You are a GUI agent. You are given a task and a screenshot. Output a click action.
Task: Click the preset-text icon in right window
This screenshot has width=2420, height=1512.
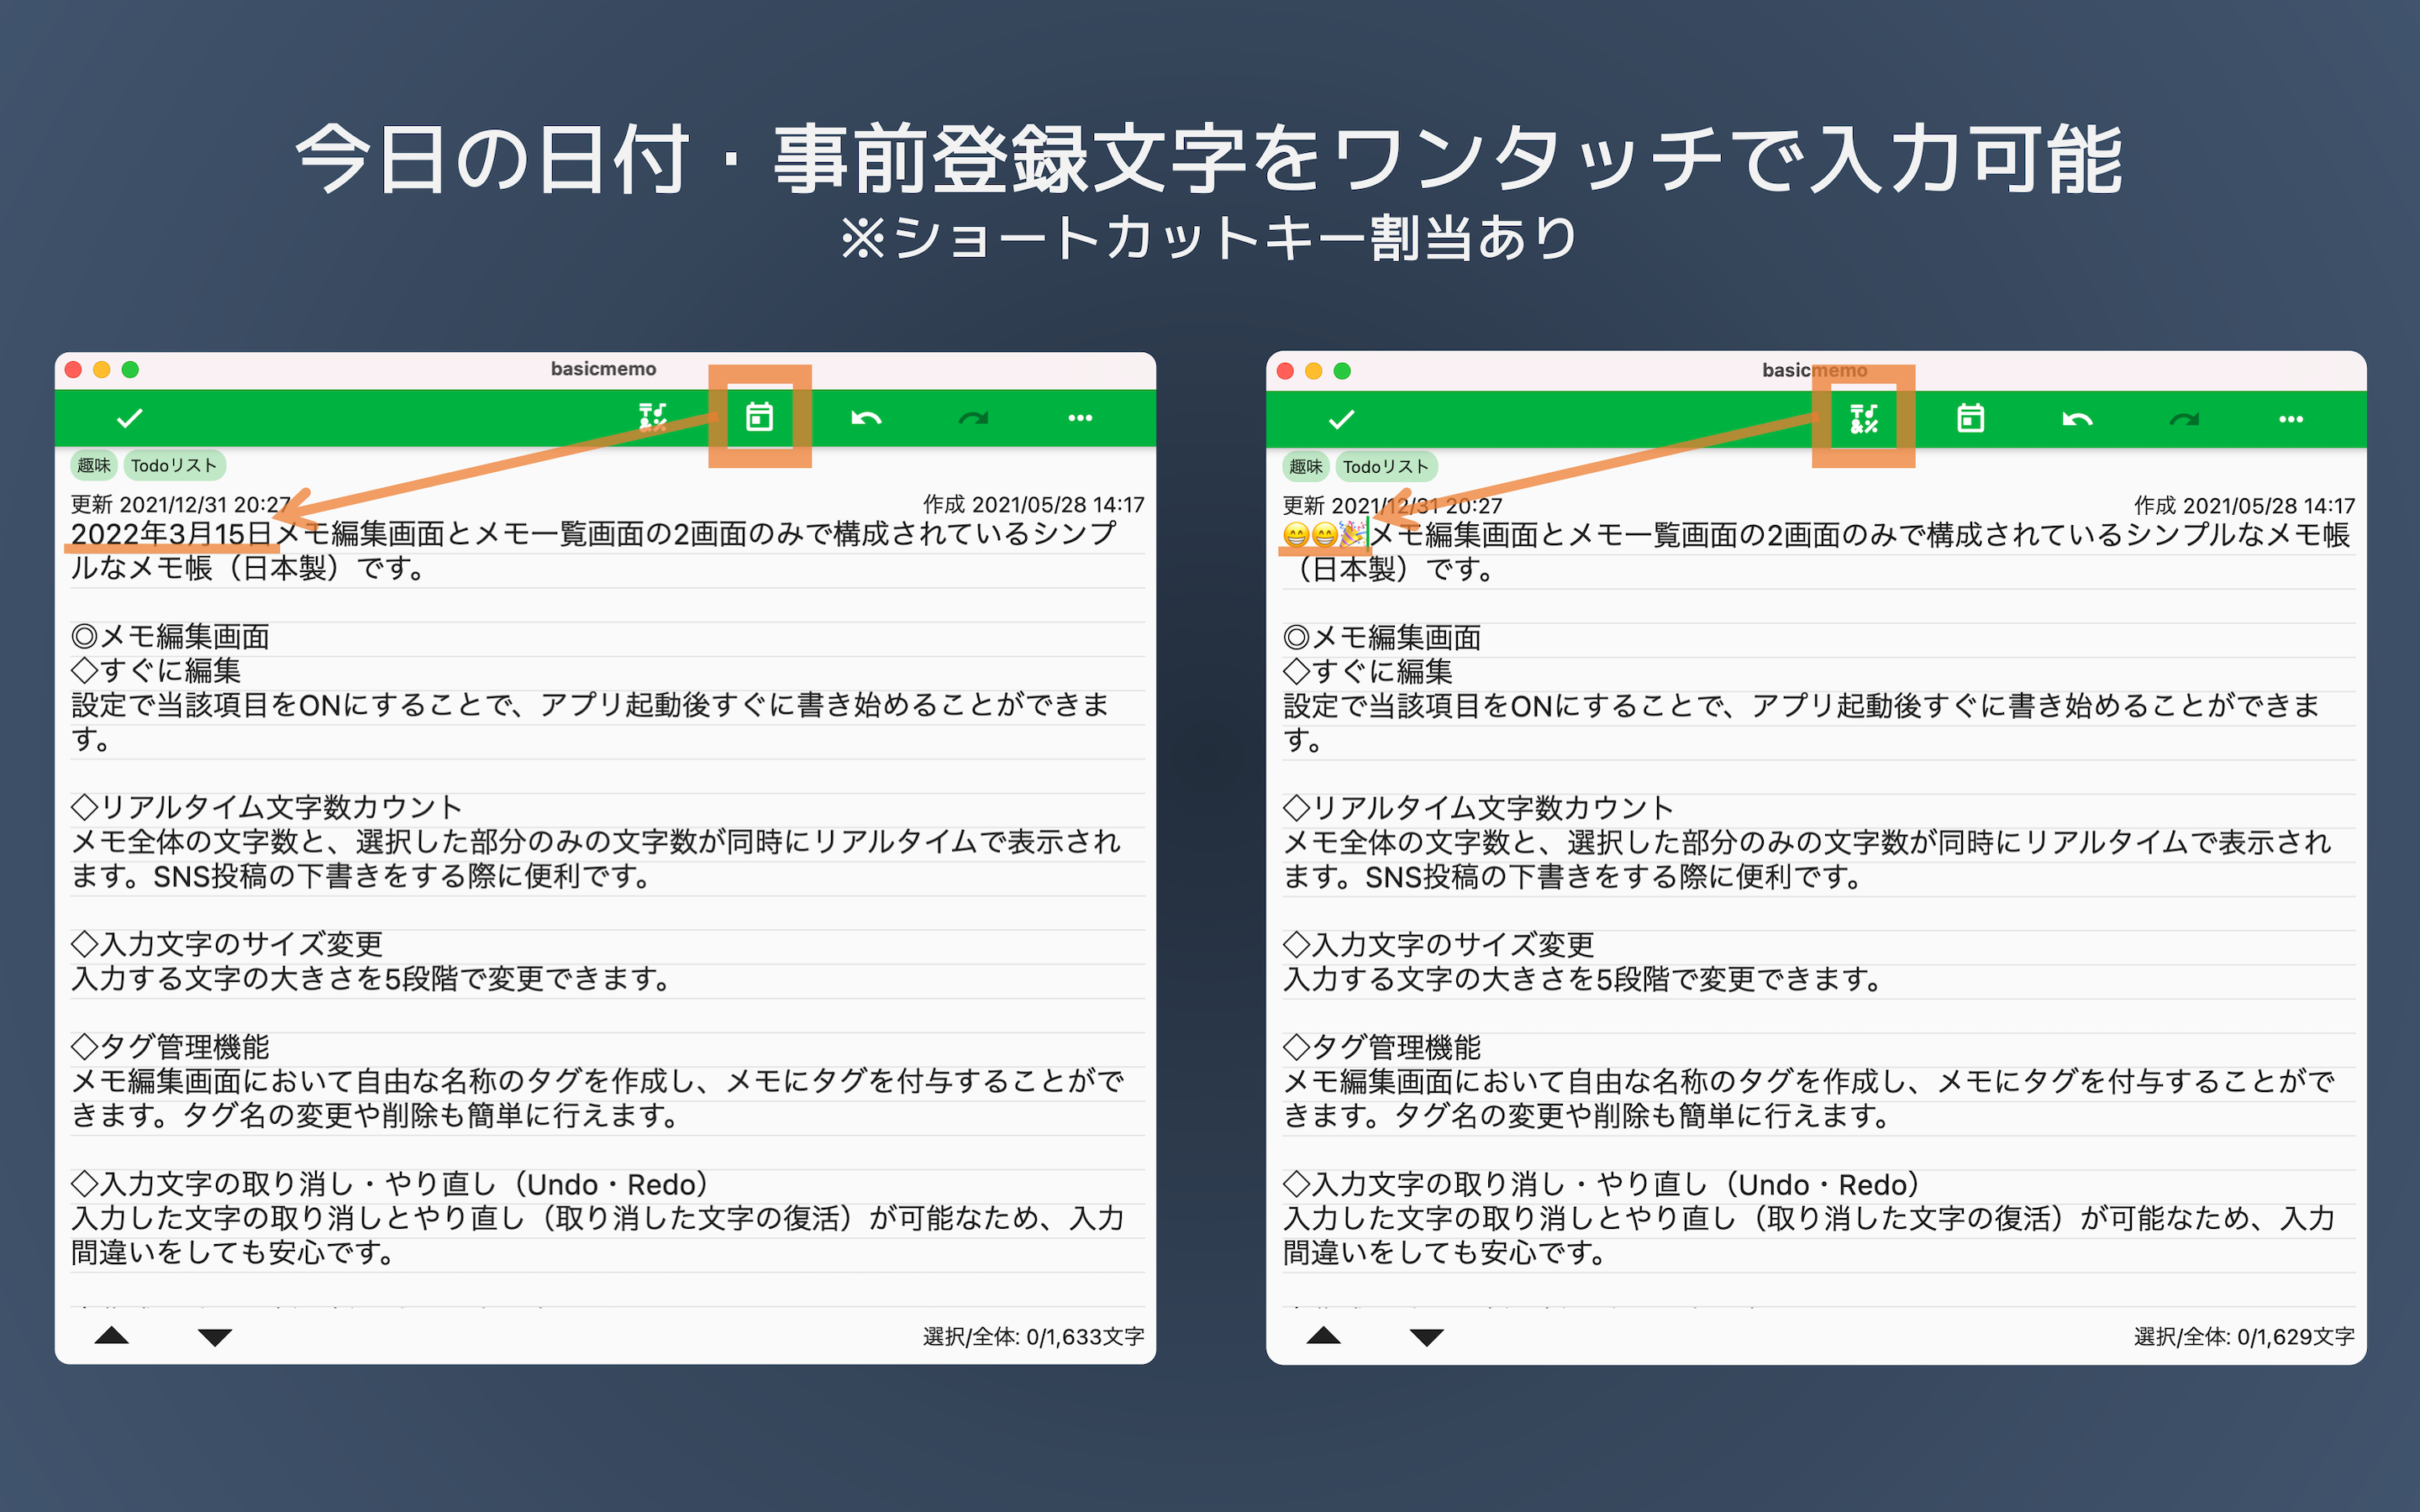point(1864,418)
